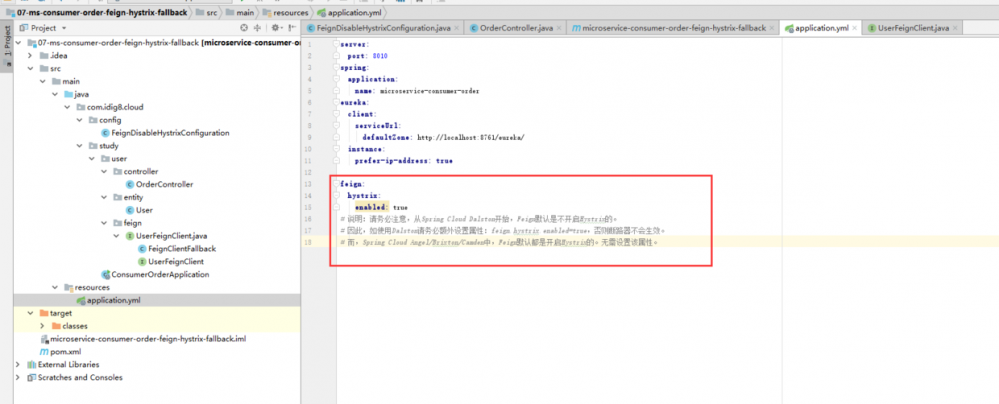Select the UserFeignClient interface in tree
999x404 pixels.
point(170,261)
